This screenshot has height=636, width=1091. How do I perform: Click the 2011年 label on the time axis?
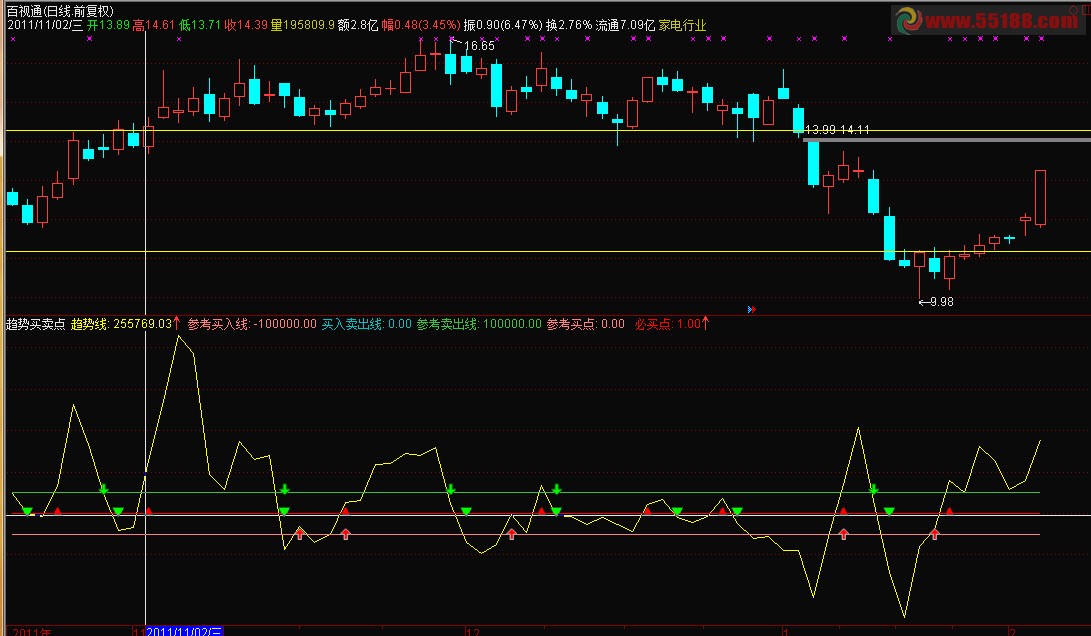pos(31,632)
